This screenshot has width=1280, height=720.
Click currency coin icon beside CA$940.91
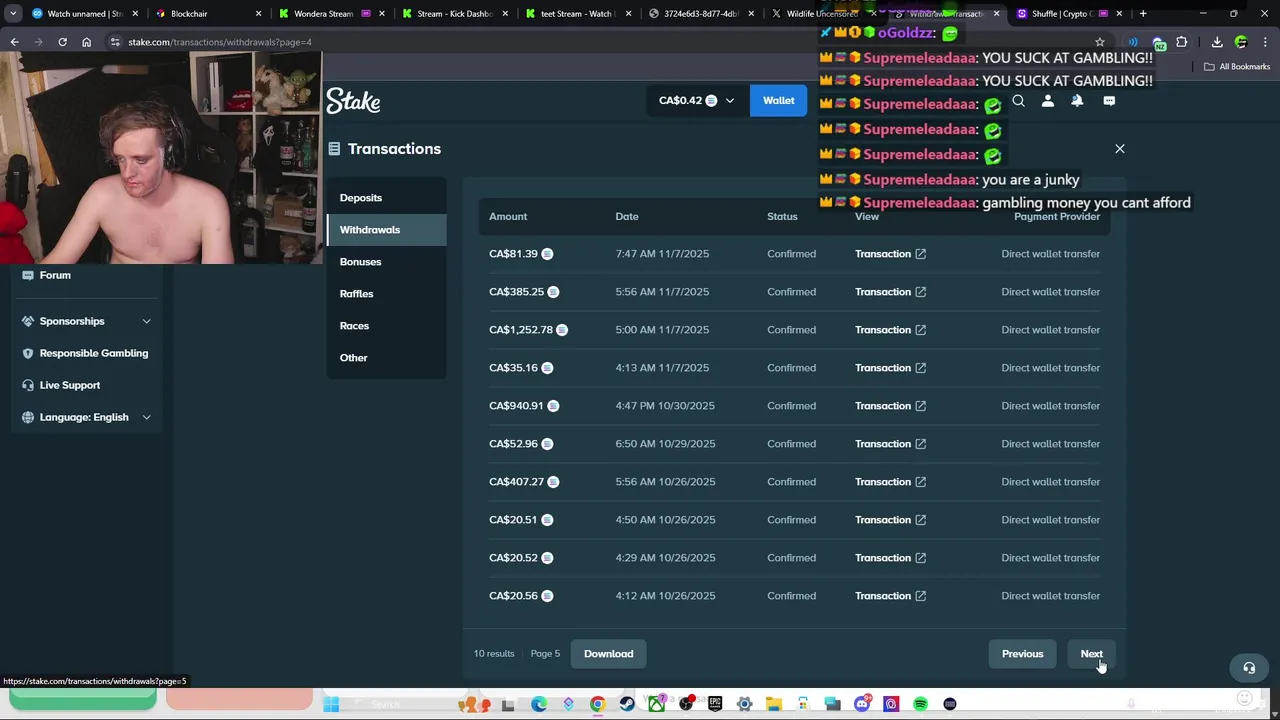(x=553, y=406)
